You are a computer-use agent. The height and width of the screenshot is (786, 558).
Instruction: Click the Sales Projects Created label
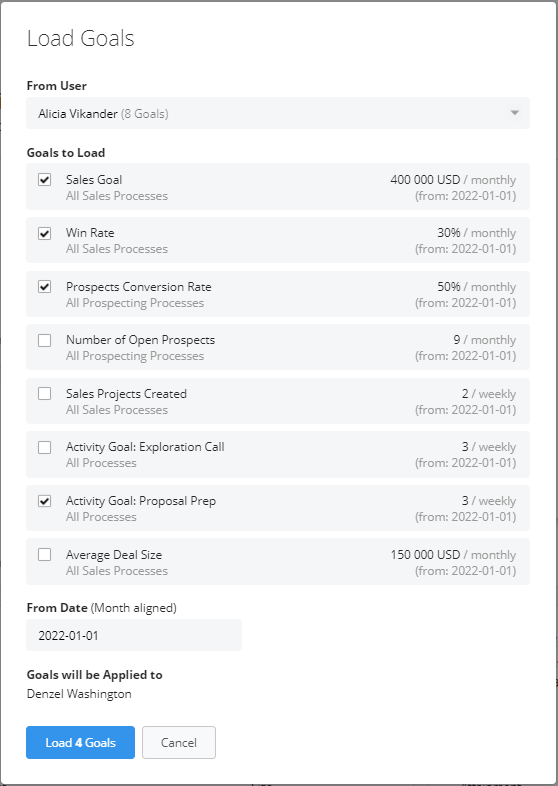point(126,394)
